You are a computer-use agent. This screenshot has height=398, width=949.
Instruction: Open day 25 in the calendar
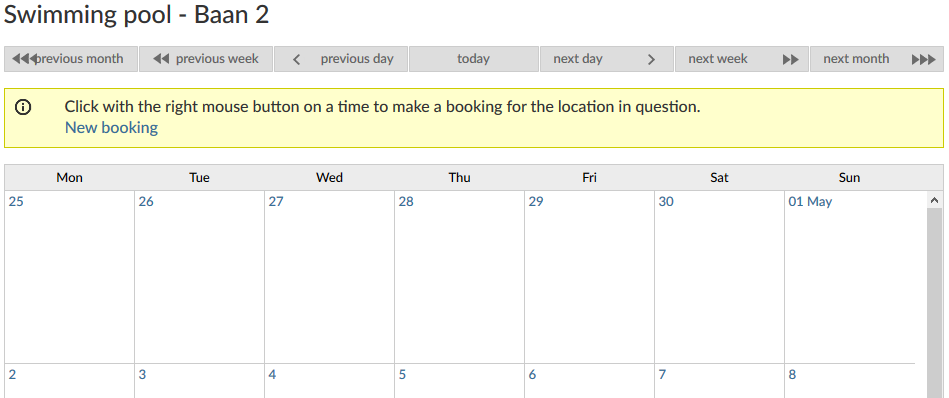point(16,201)
